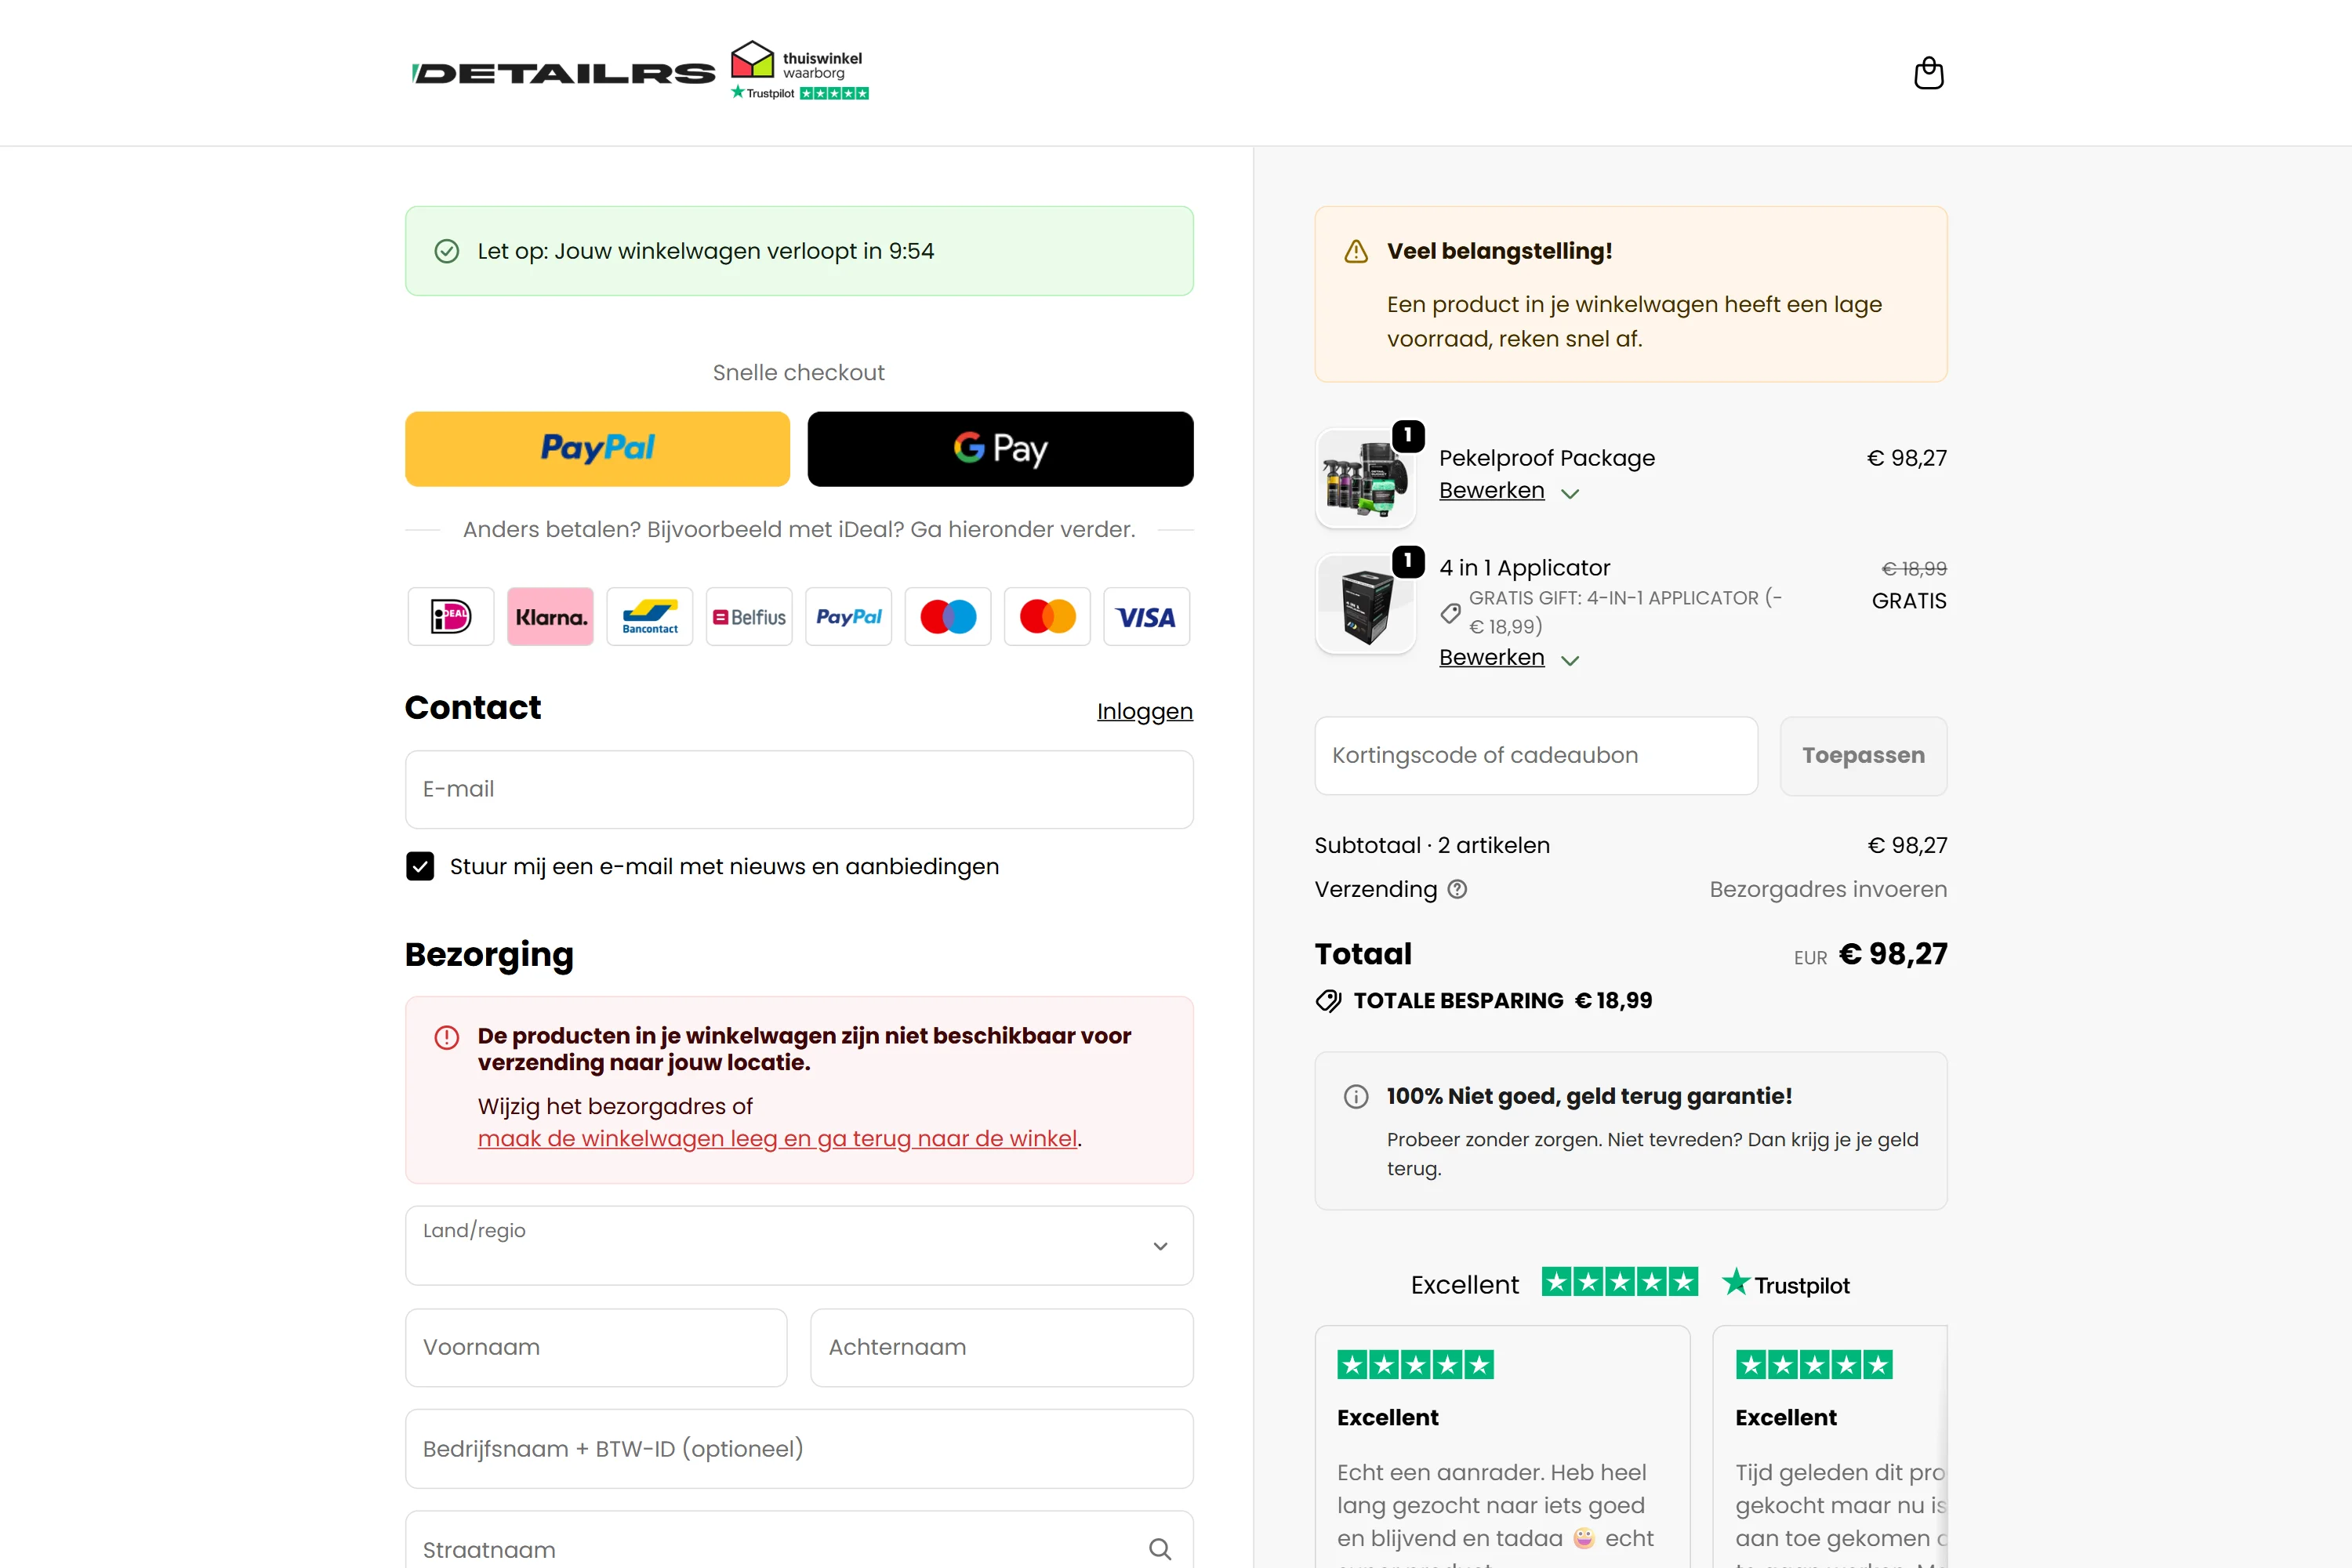Viewport: 2352px width, 1568px height.
Task: Expand Bewerken under 4 in 1 Applicator
Action: point(1508,658)
